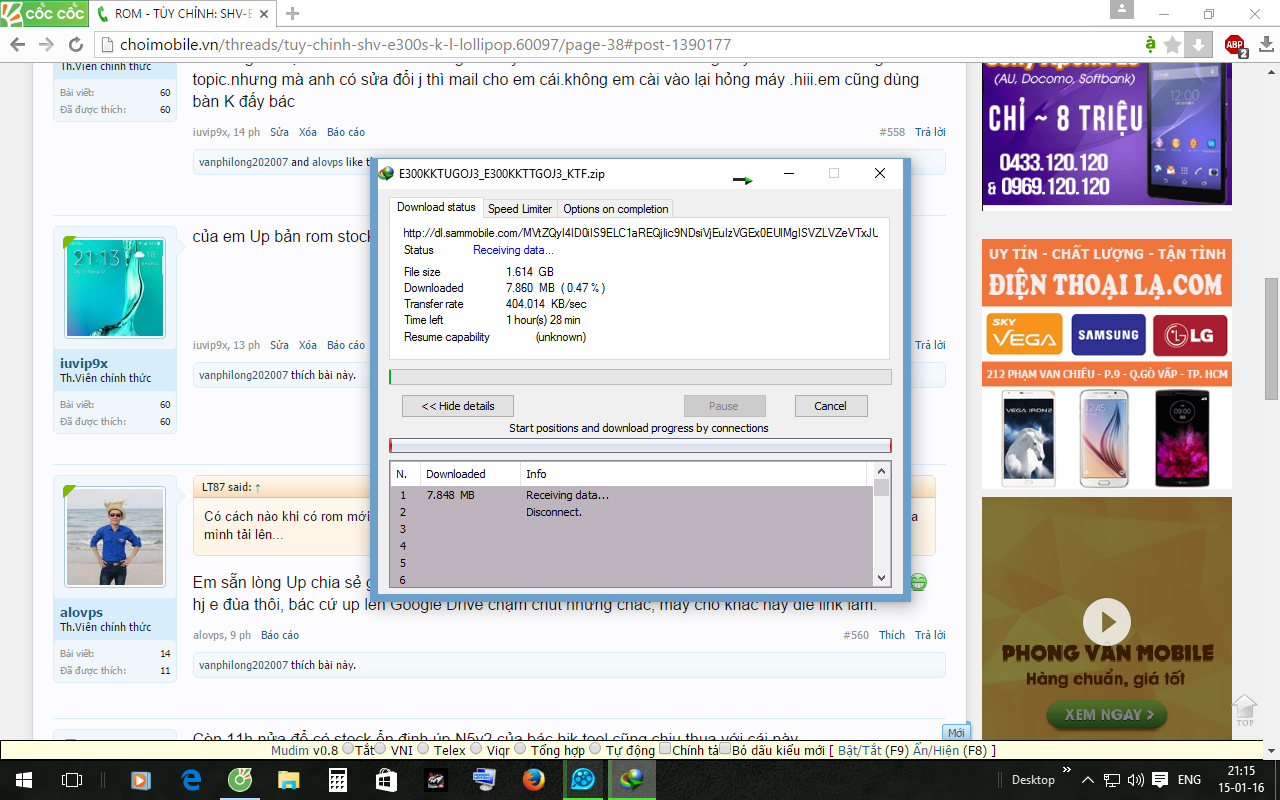This screenshot has height=800, width=1280.
Task: Play the Phong Vân Mobile ad video
Action: (x=1107, y=622)
